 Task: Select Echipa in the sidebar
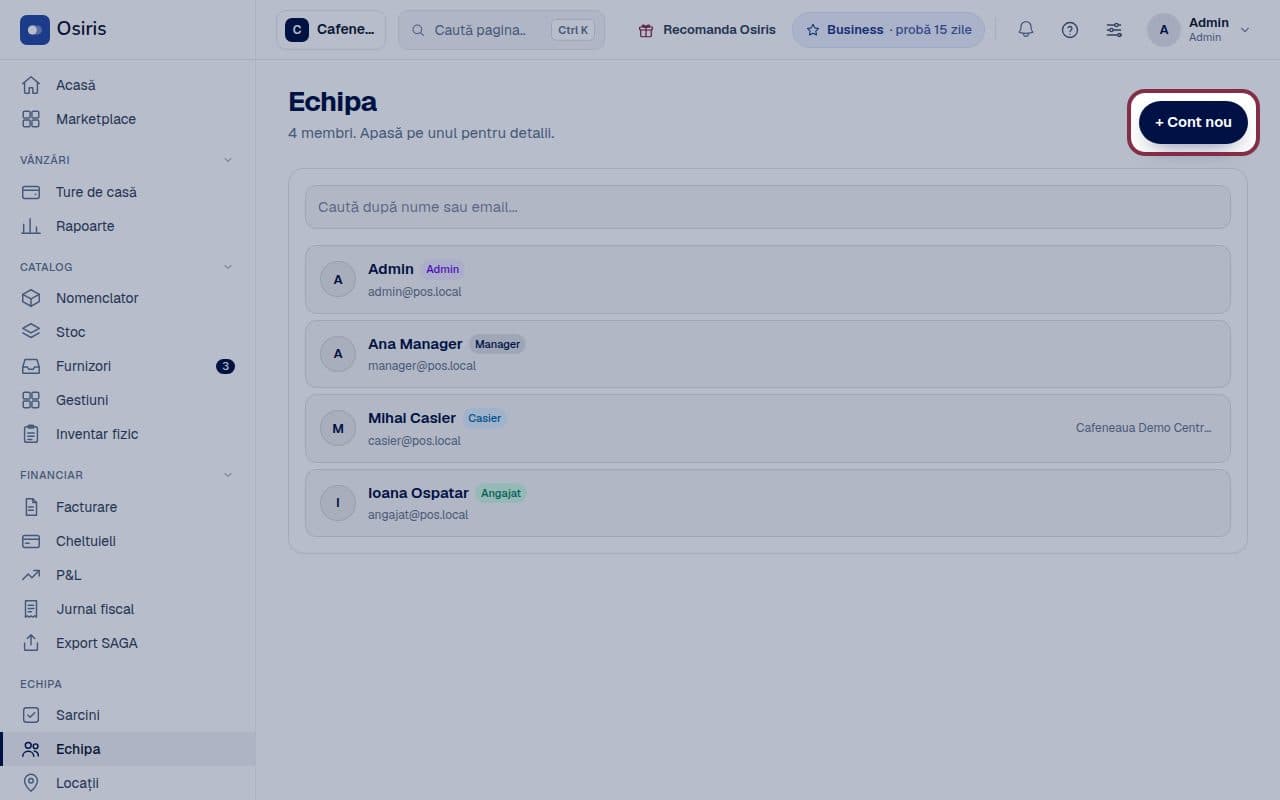[128, 749]
